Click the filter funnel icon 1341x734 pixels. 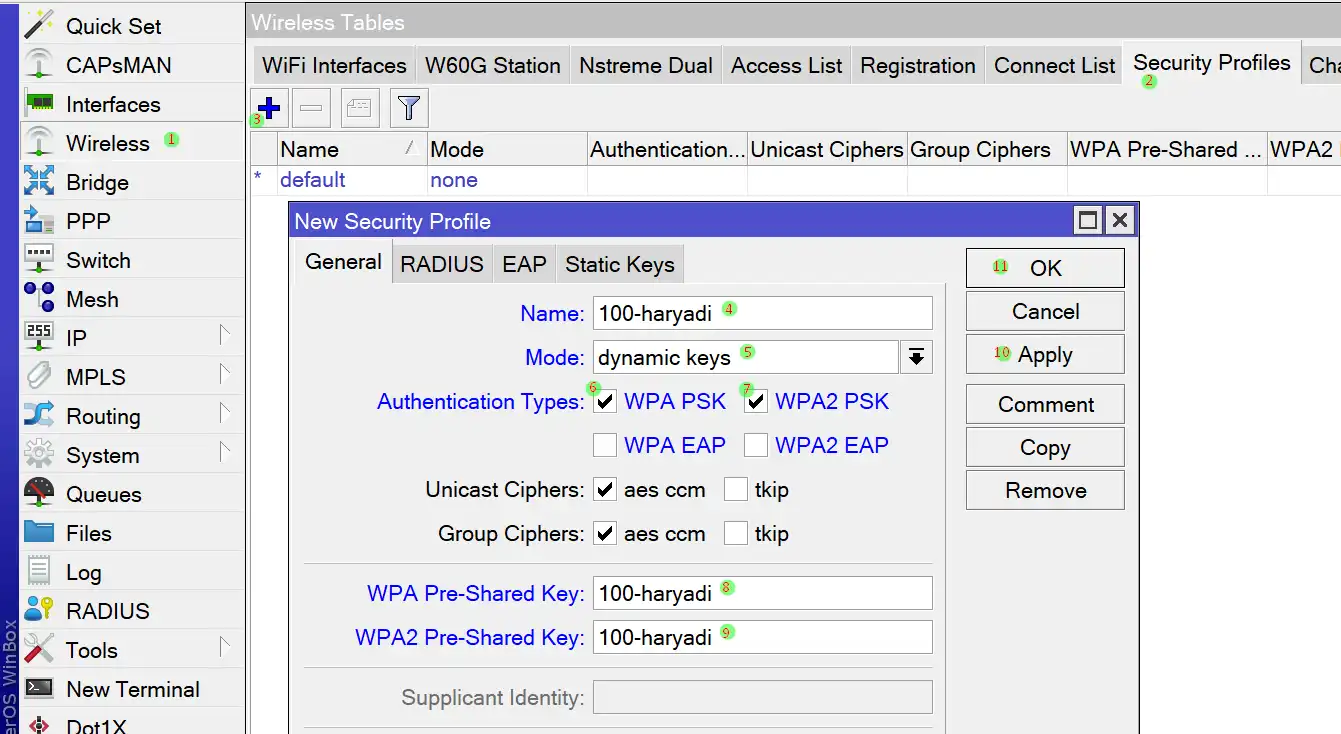(408, 108)
